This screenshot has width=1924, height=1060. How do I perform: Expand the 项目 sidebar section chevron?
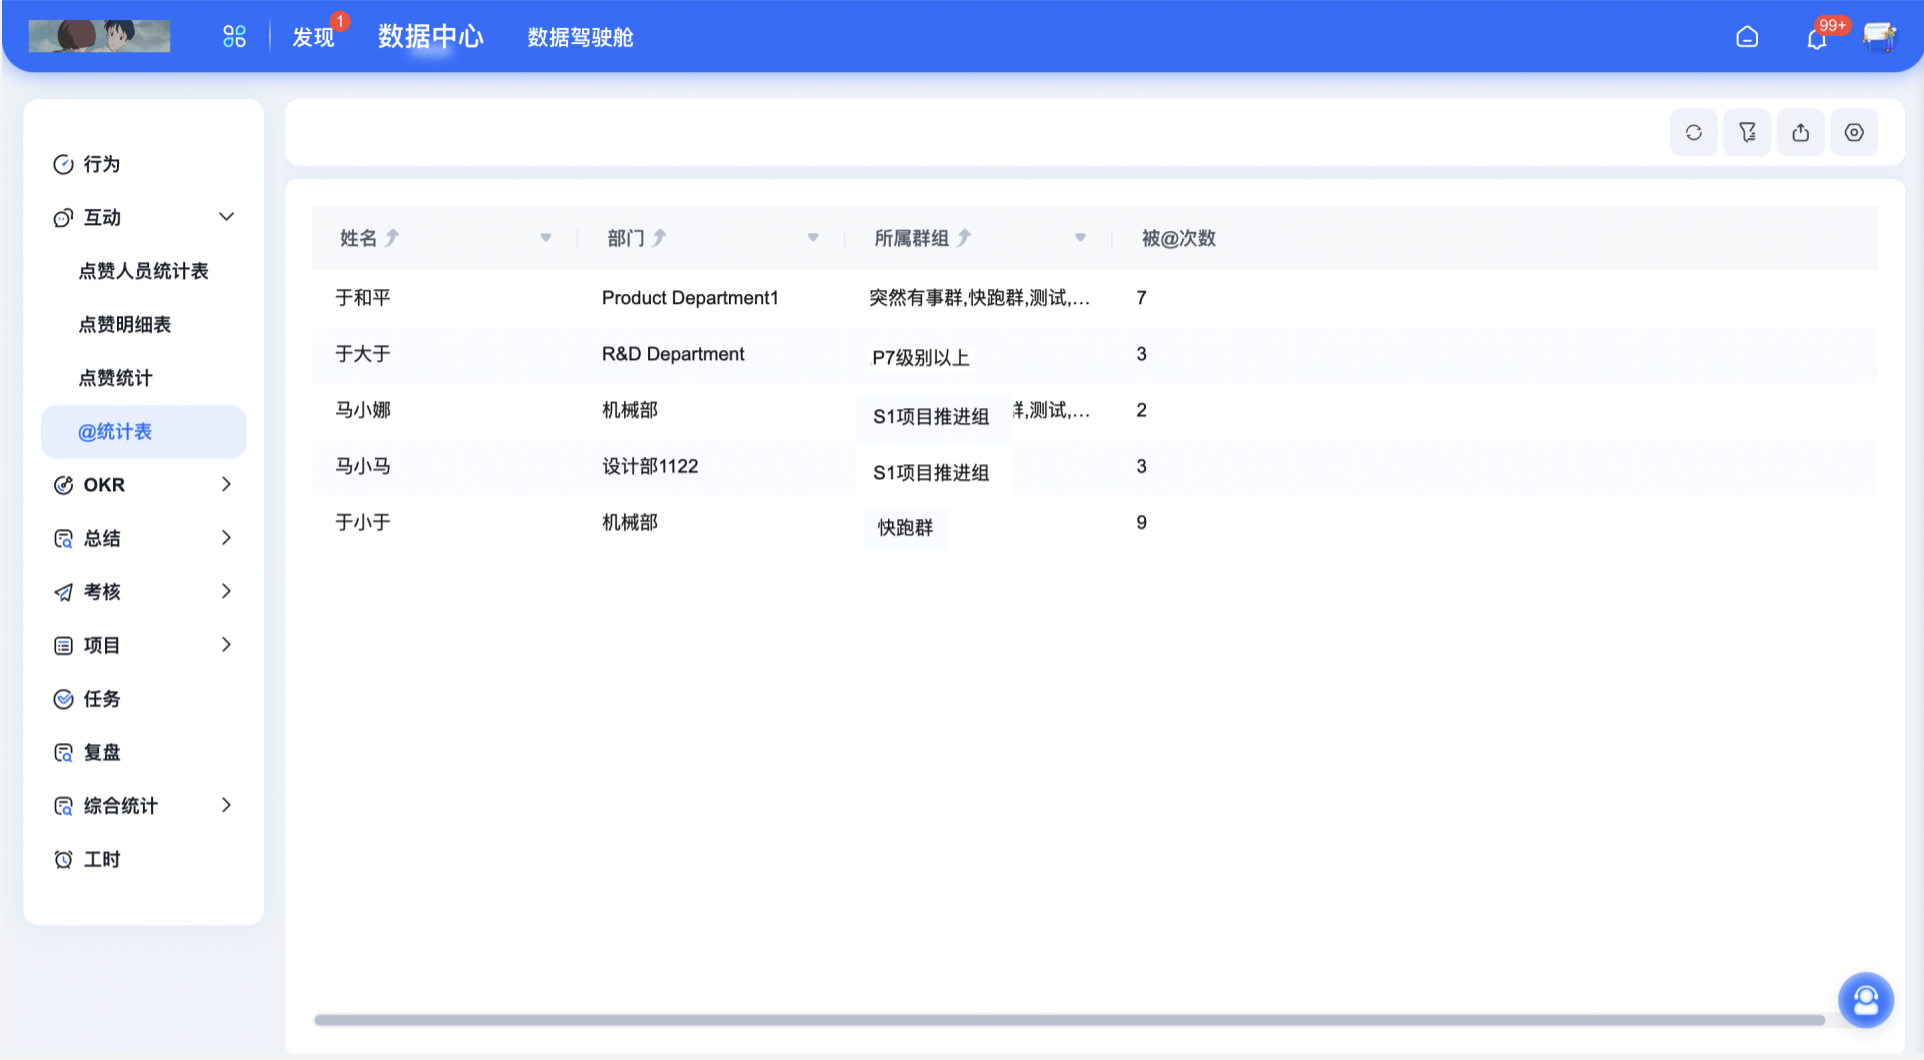(x=226, y=645)
